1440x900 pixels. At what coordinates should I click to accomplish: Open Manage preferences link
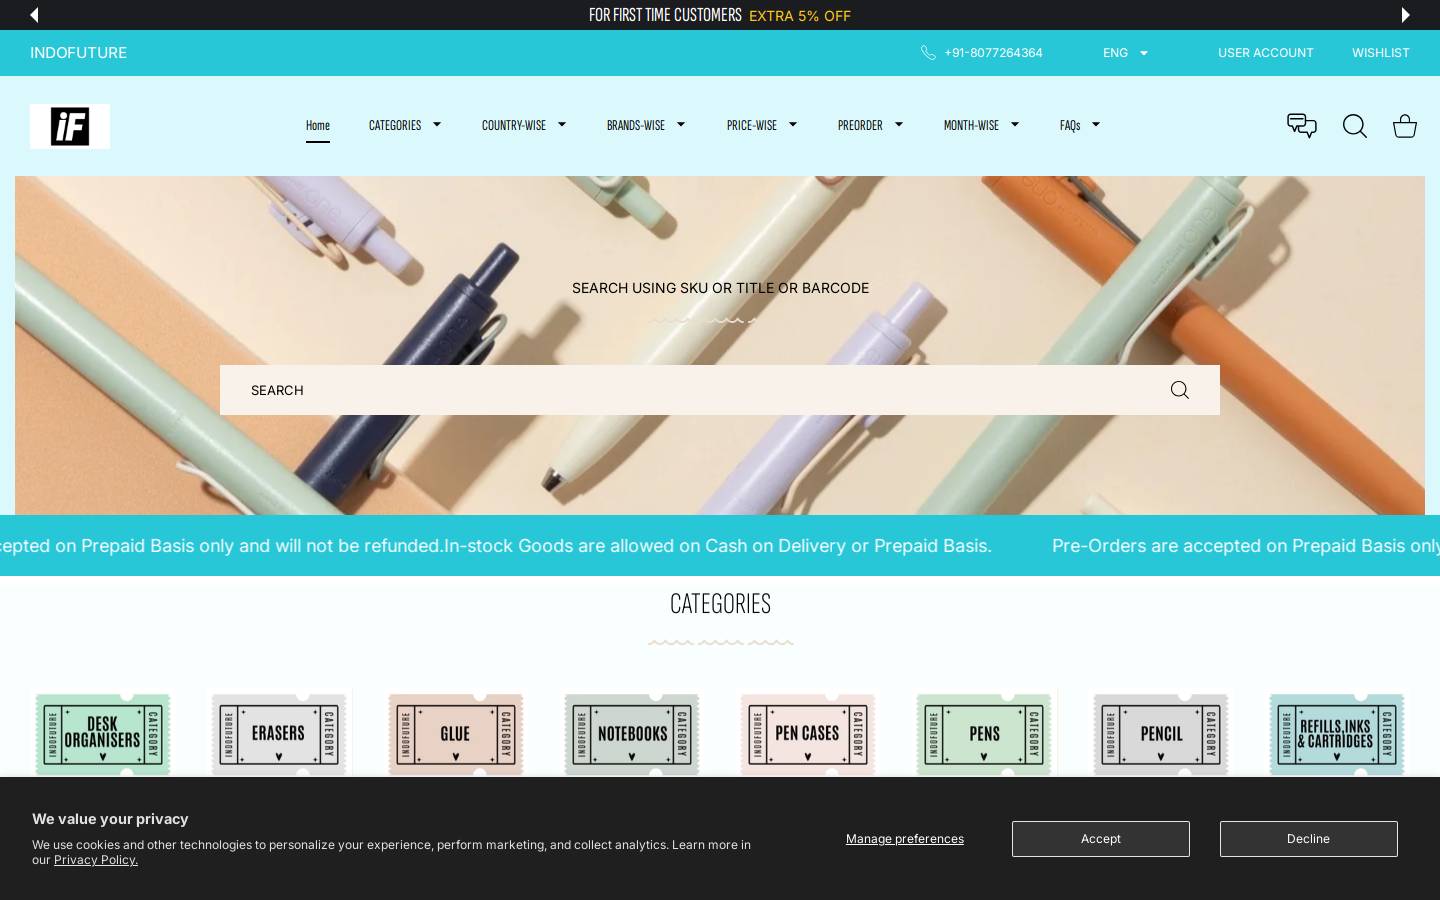pyautogui.click(x=905, y=839)
